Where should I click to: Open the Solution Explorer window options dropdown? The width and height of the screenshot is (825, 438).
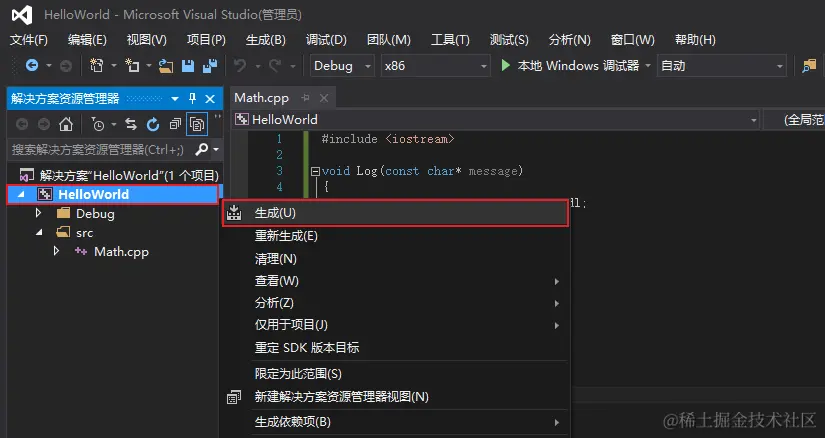click(175, 98)
